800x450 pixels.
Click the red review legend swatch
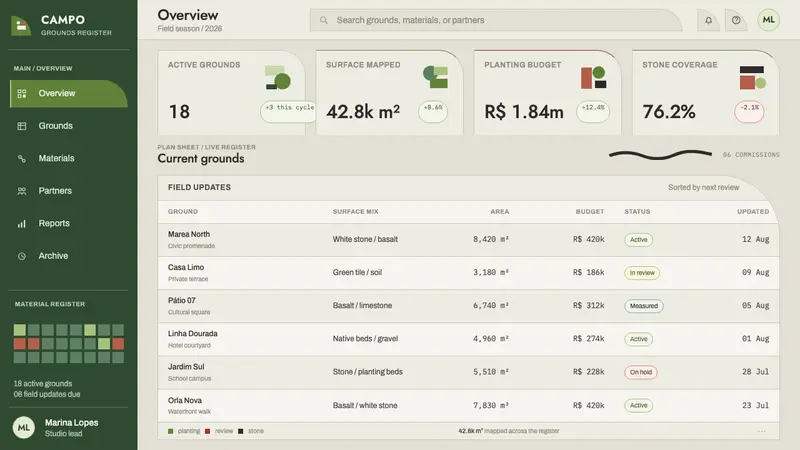point(207,432)
